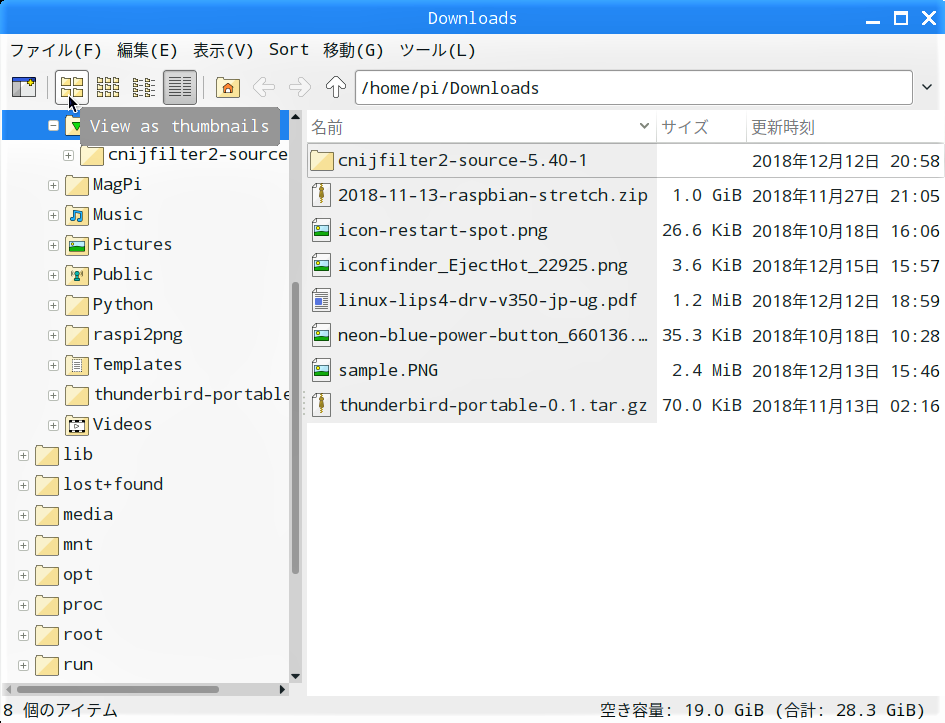Click the tree scrollbar right arrow
This screenshot has width=945, height=723.
pyautogui.click(x=283, y=689)
